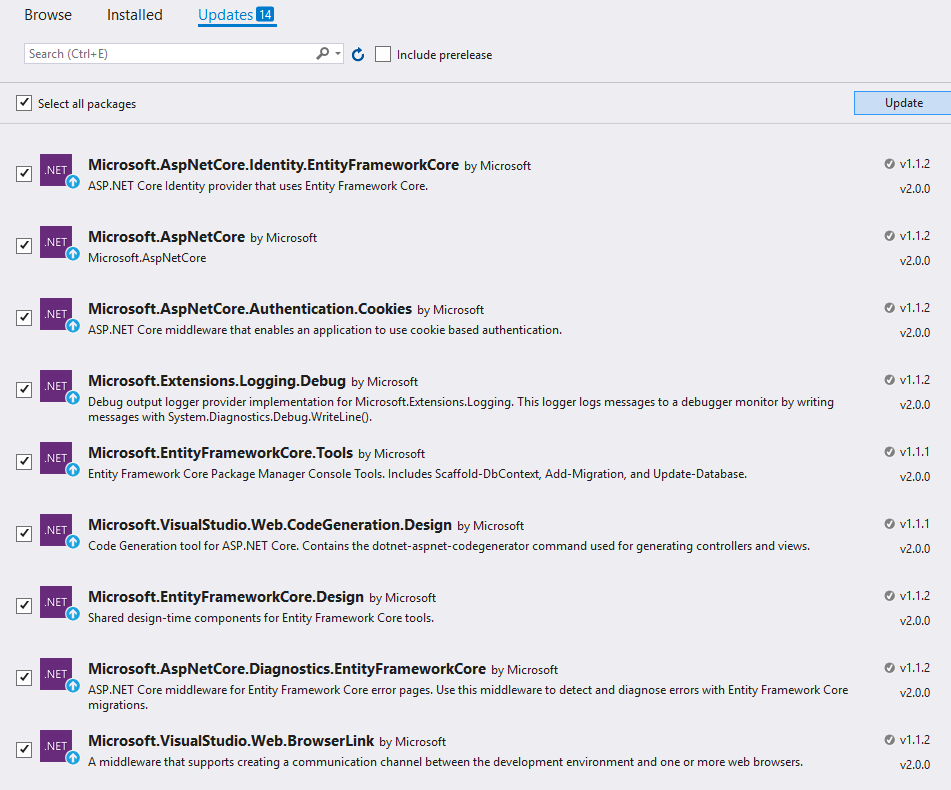The image size is (951, 790).
Task: Deselect Microsoft.AspNetCore.Diagnostics.EntityFrameworkCore checkbox
Action: (x=24, y=677)
